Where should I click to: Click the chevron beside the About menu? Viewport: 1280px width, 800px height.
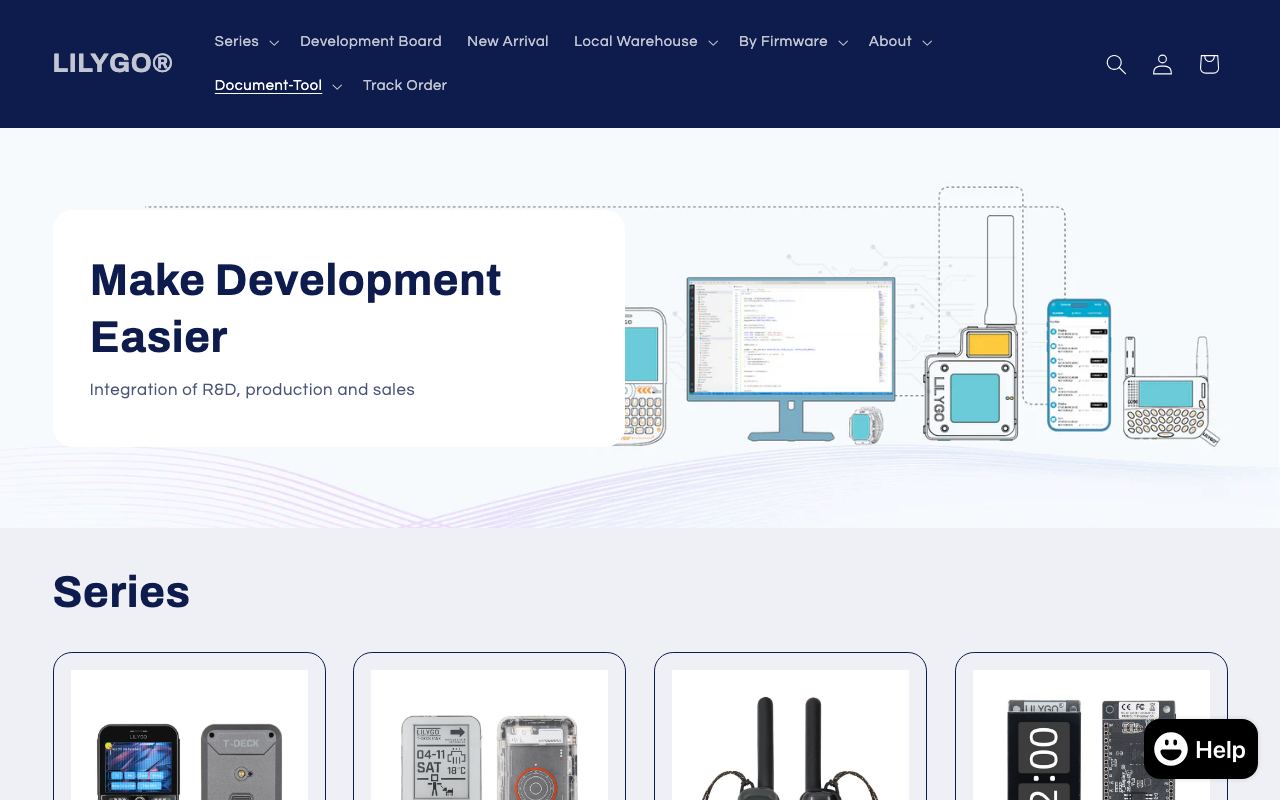927,42
